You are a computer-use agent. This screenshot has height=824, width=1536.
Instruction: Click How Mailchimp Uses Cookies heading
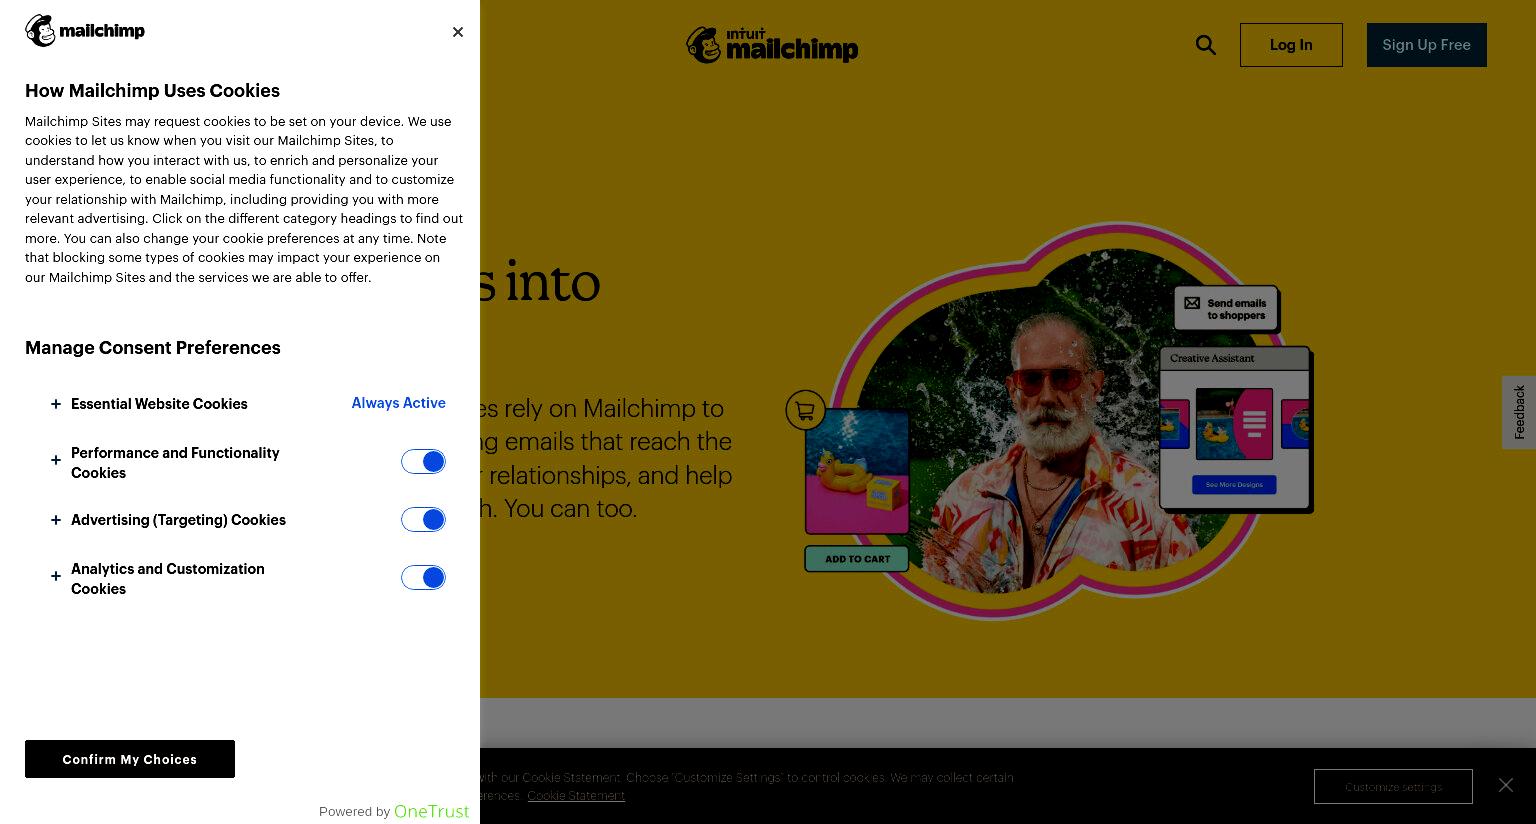[x=152, y=91]
